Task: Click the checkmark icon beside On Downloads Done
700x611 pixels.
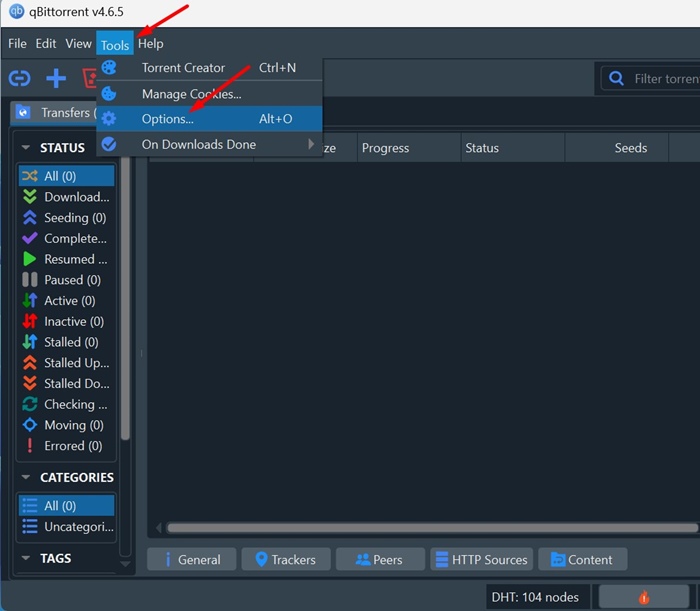Action: [x=109, y=144]
